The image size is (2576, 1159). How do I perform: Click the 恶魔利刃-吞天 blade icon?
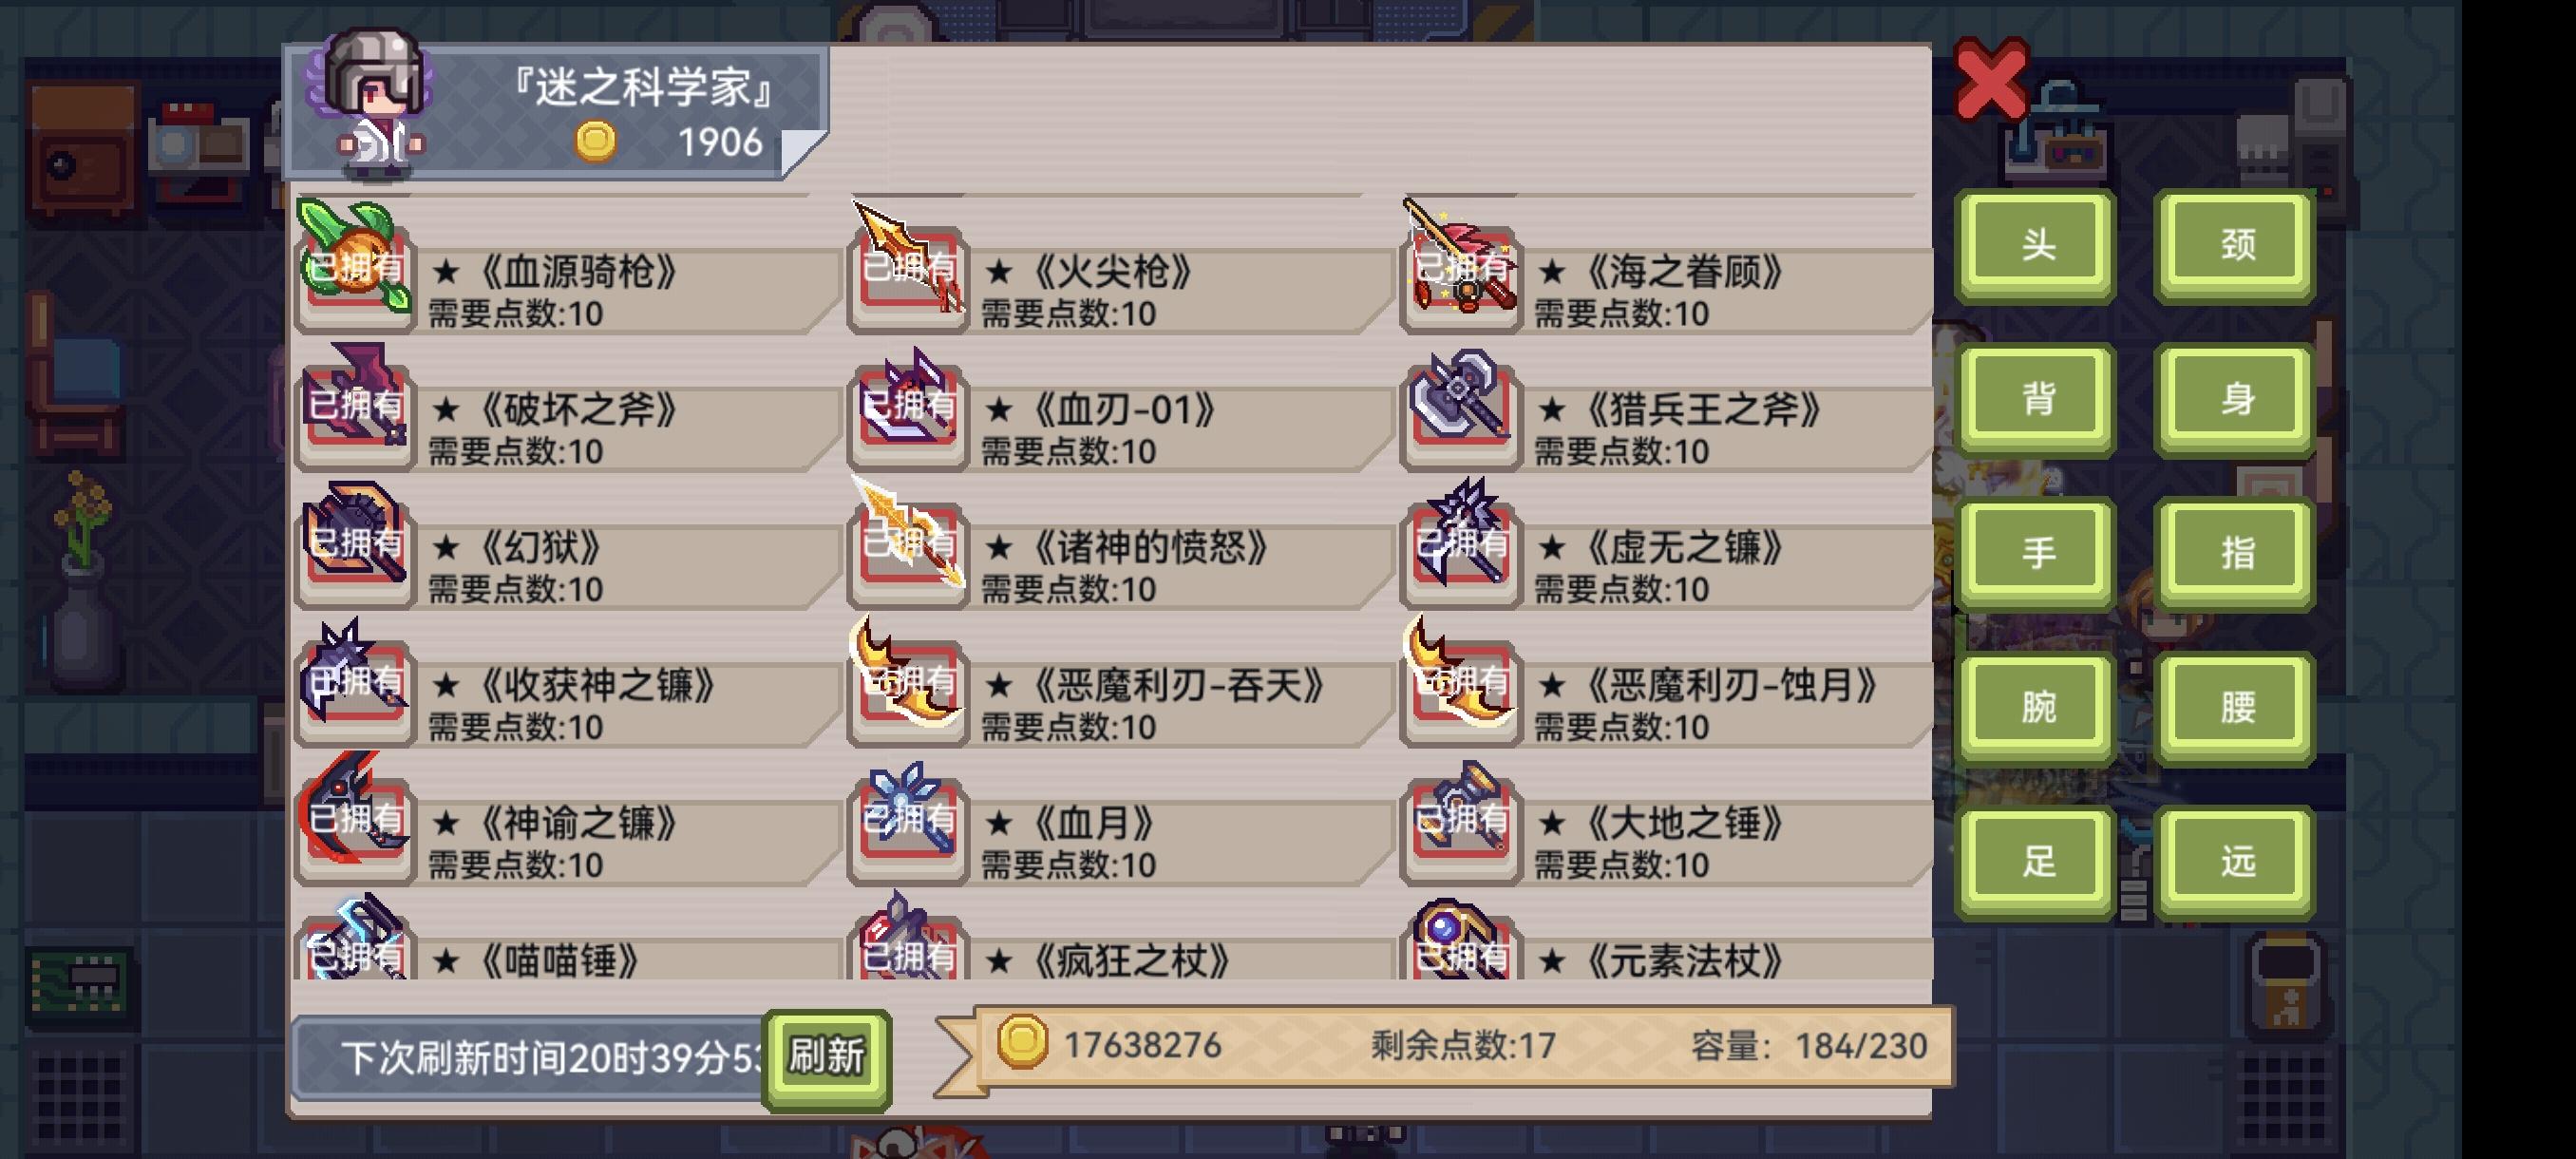pyautogui.click(x=908, y=680)
